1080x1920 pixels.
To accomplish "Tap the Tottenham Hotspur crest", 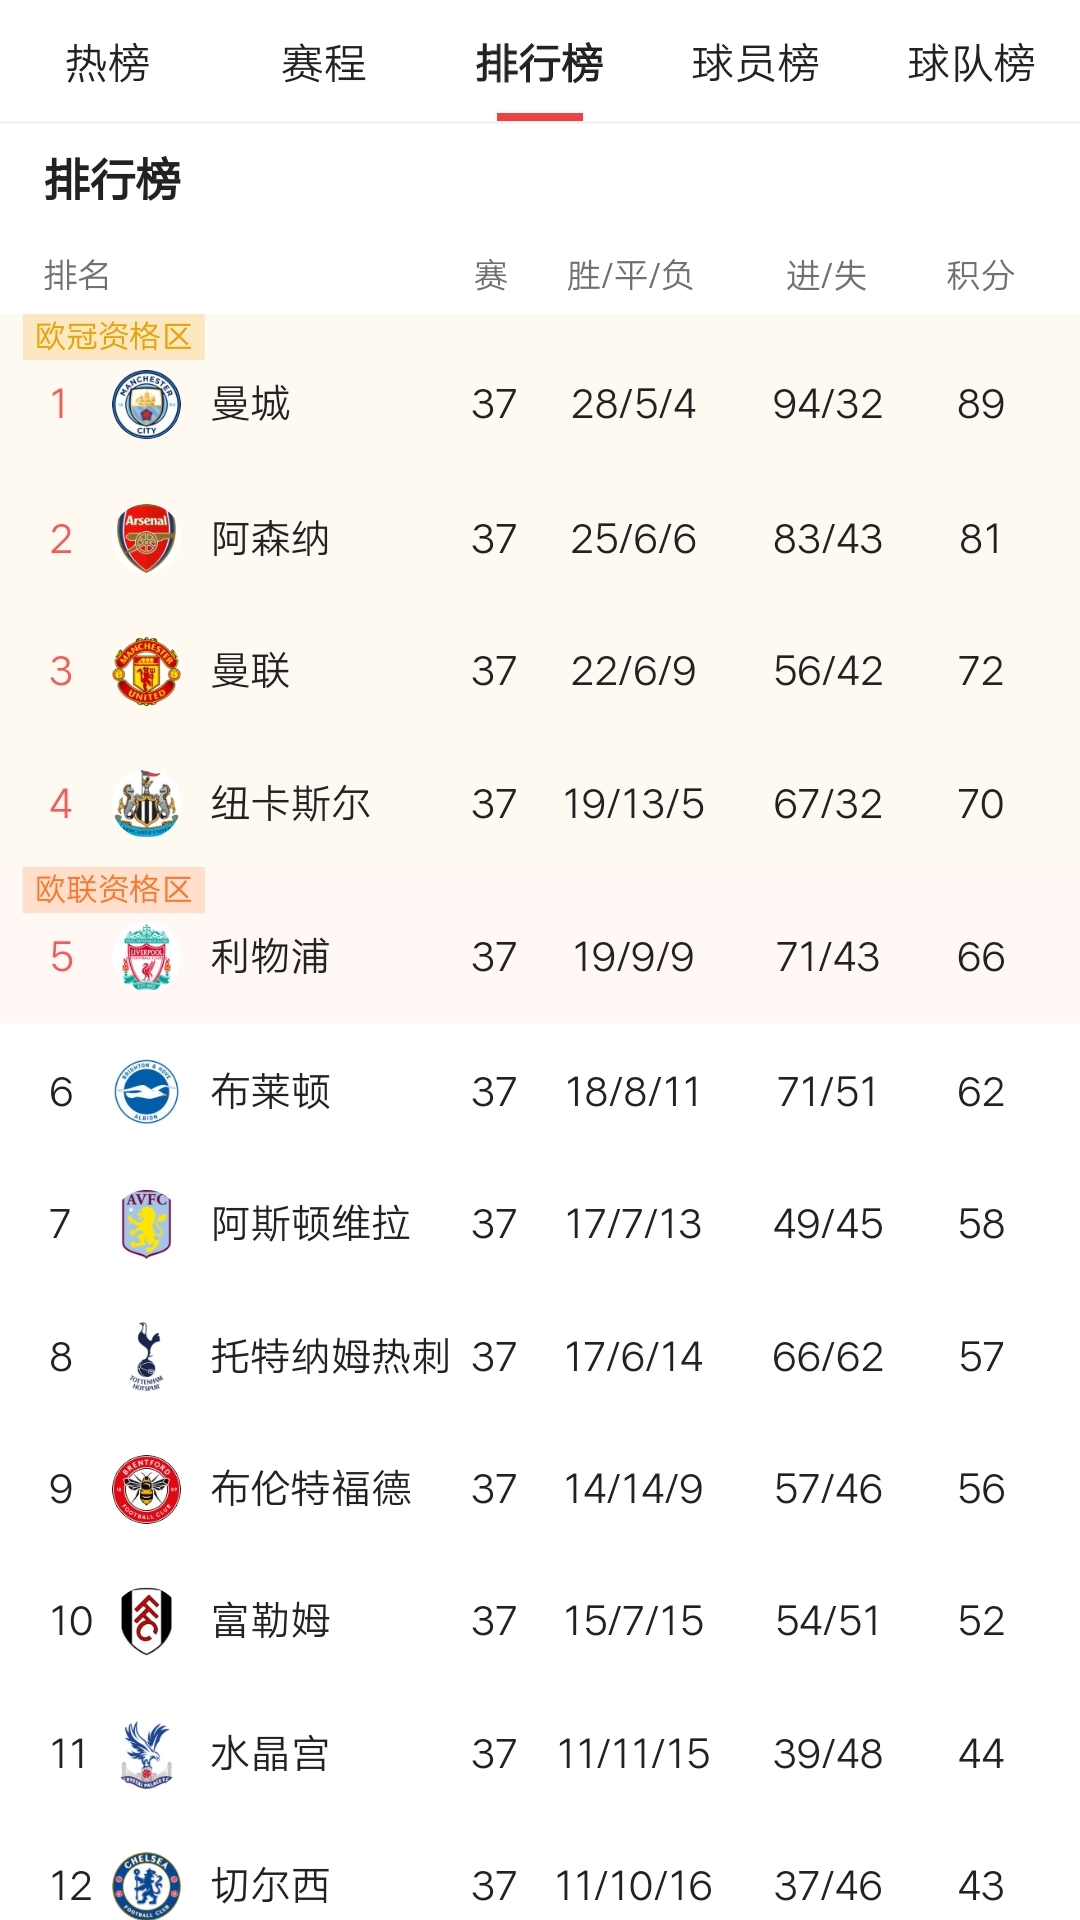I will (x=146, y=1357).
